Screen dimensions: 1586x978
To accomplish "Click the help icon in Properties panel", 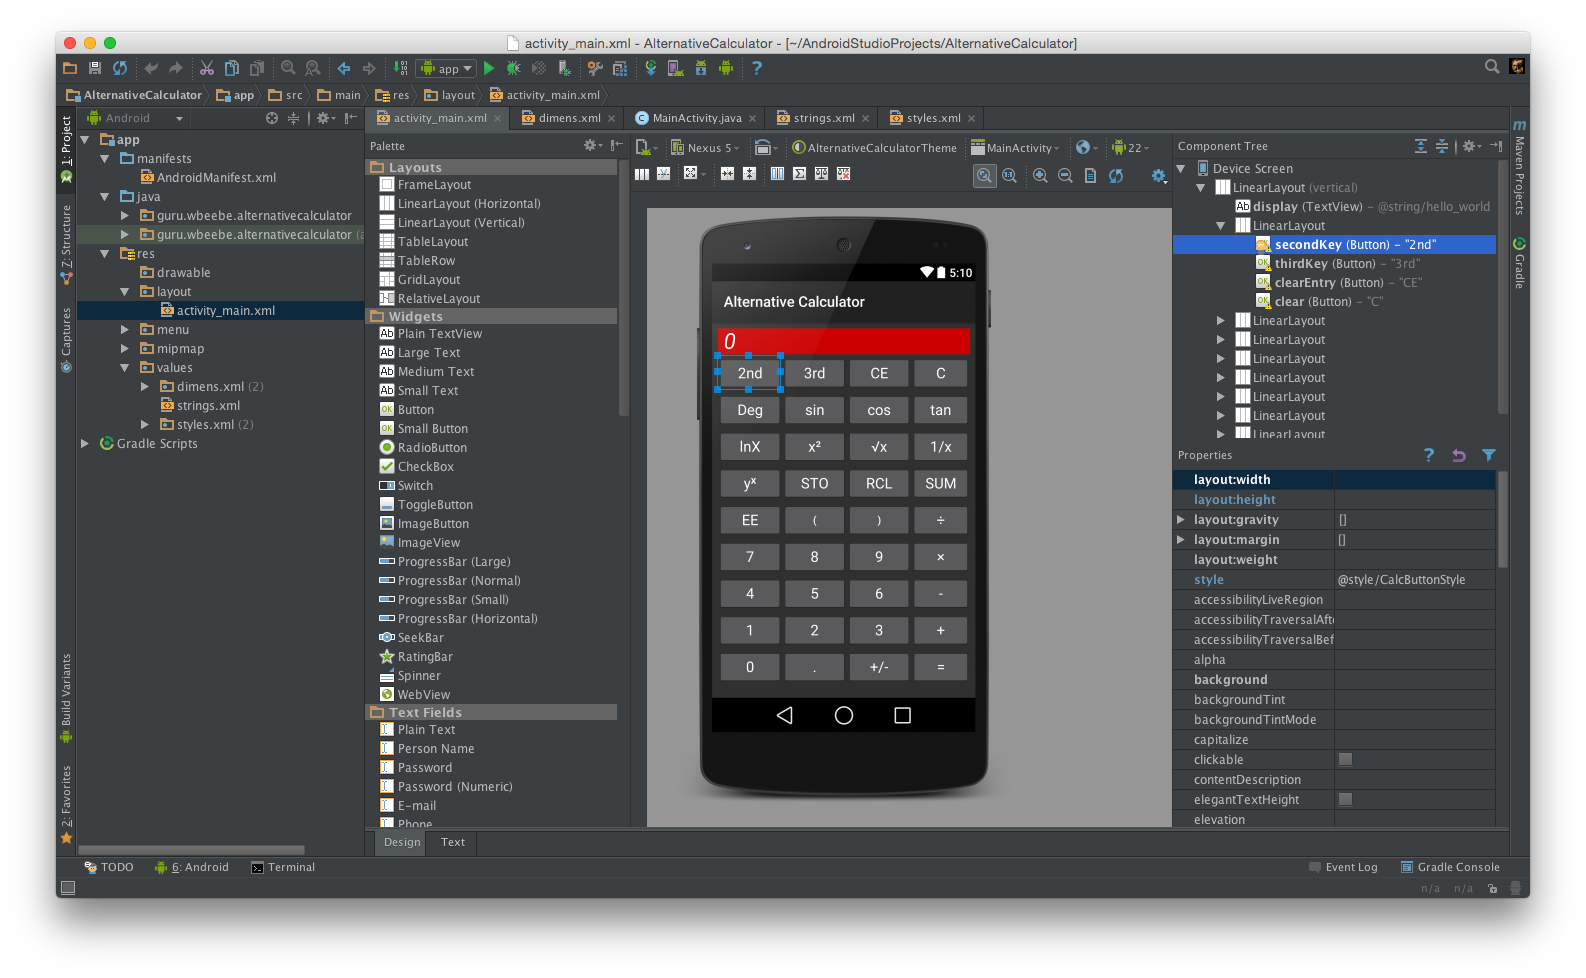I will pos(1429,455).
